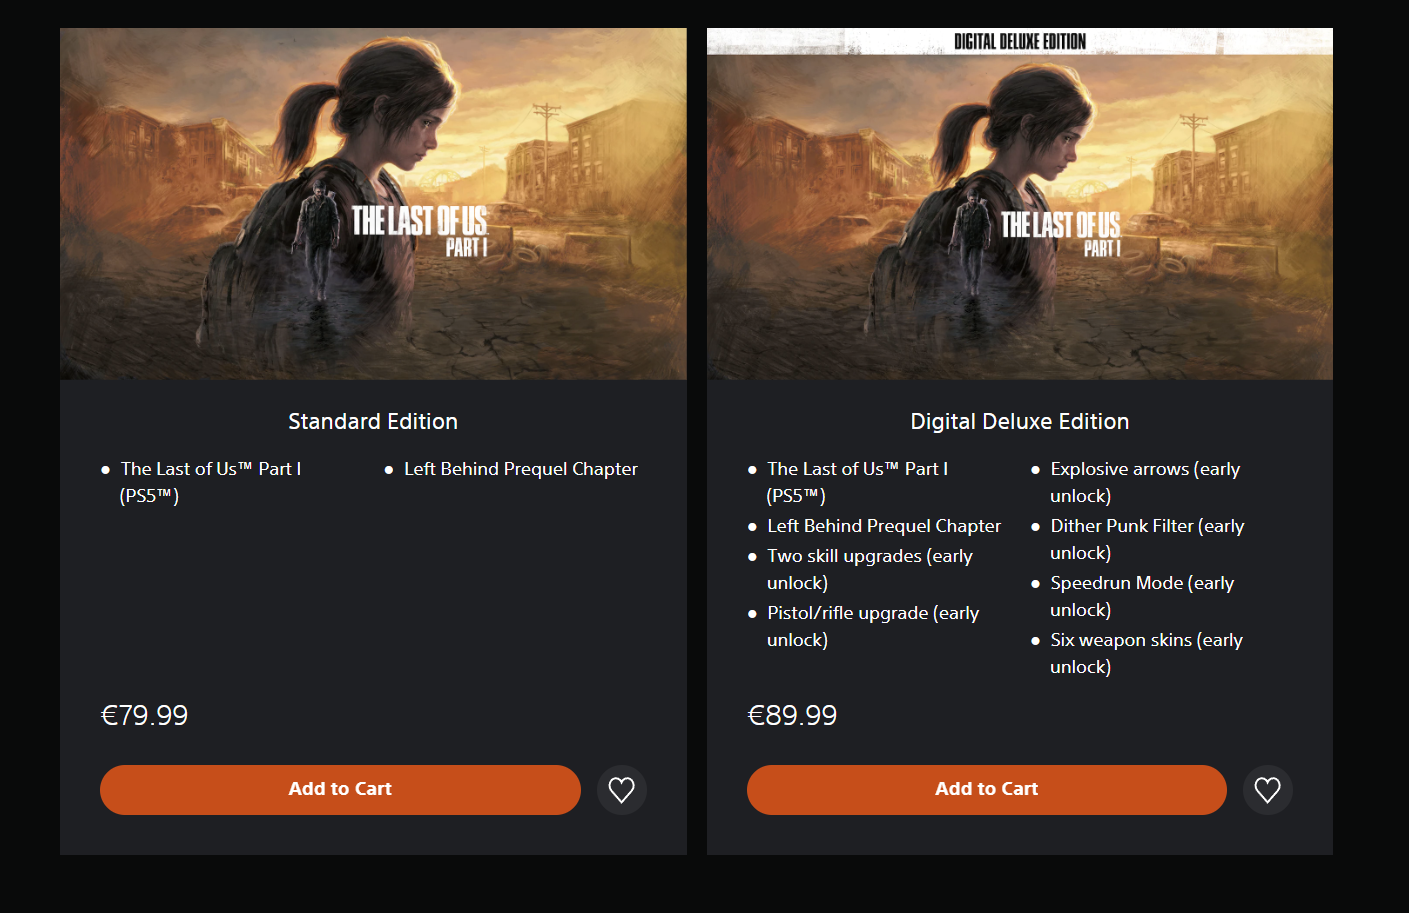Open the Digital Deluxe Edition cover artwork
The width and height of the screenshot is (1409, 913).
click(1020, 204)
